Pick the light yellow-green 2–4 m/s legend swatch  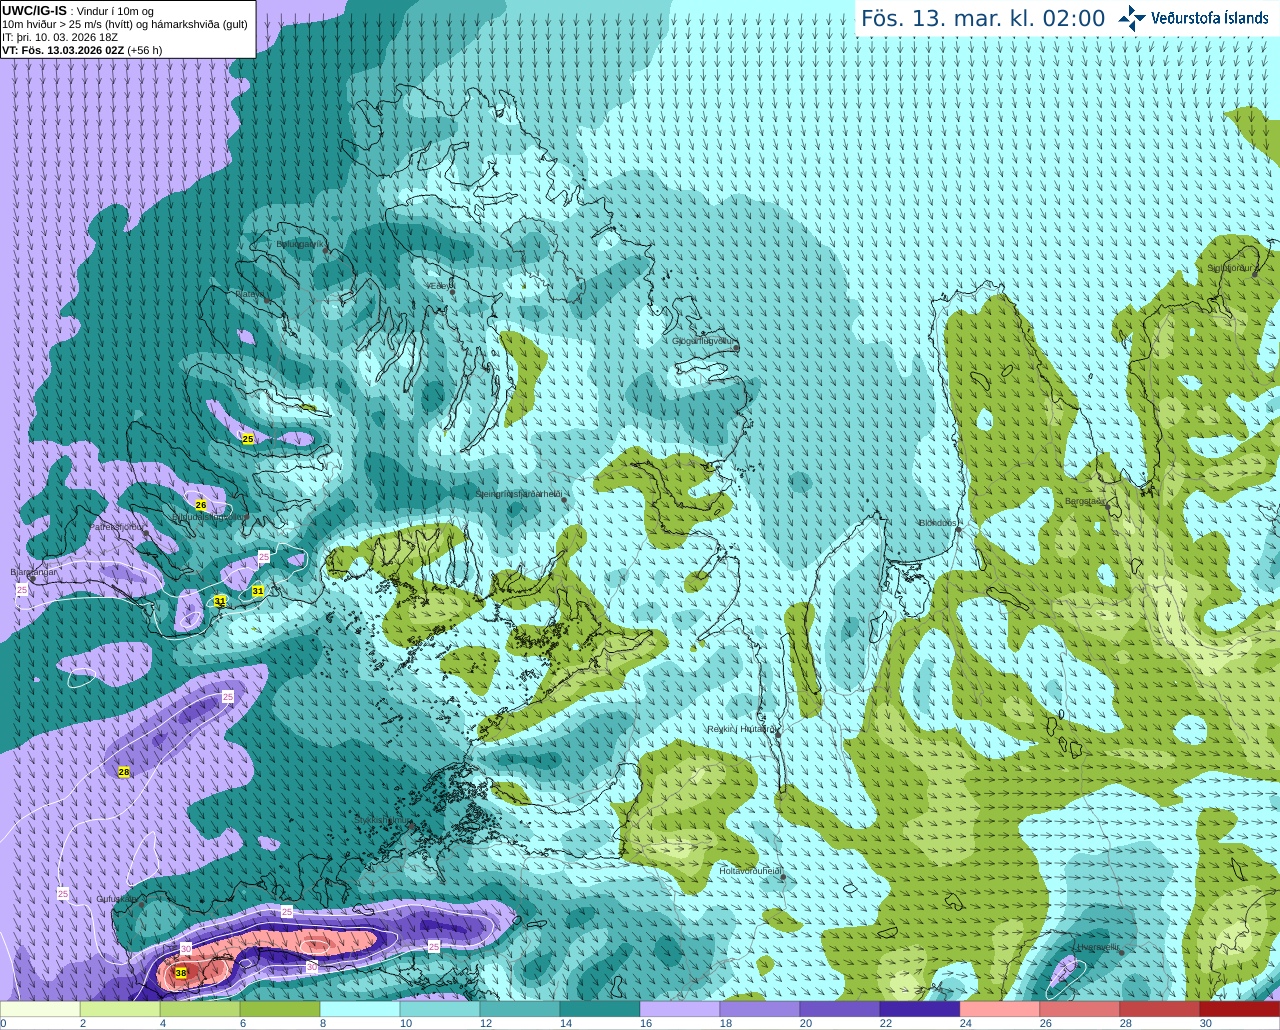[120, 1009]
